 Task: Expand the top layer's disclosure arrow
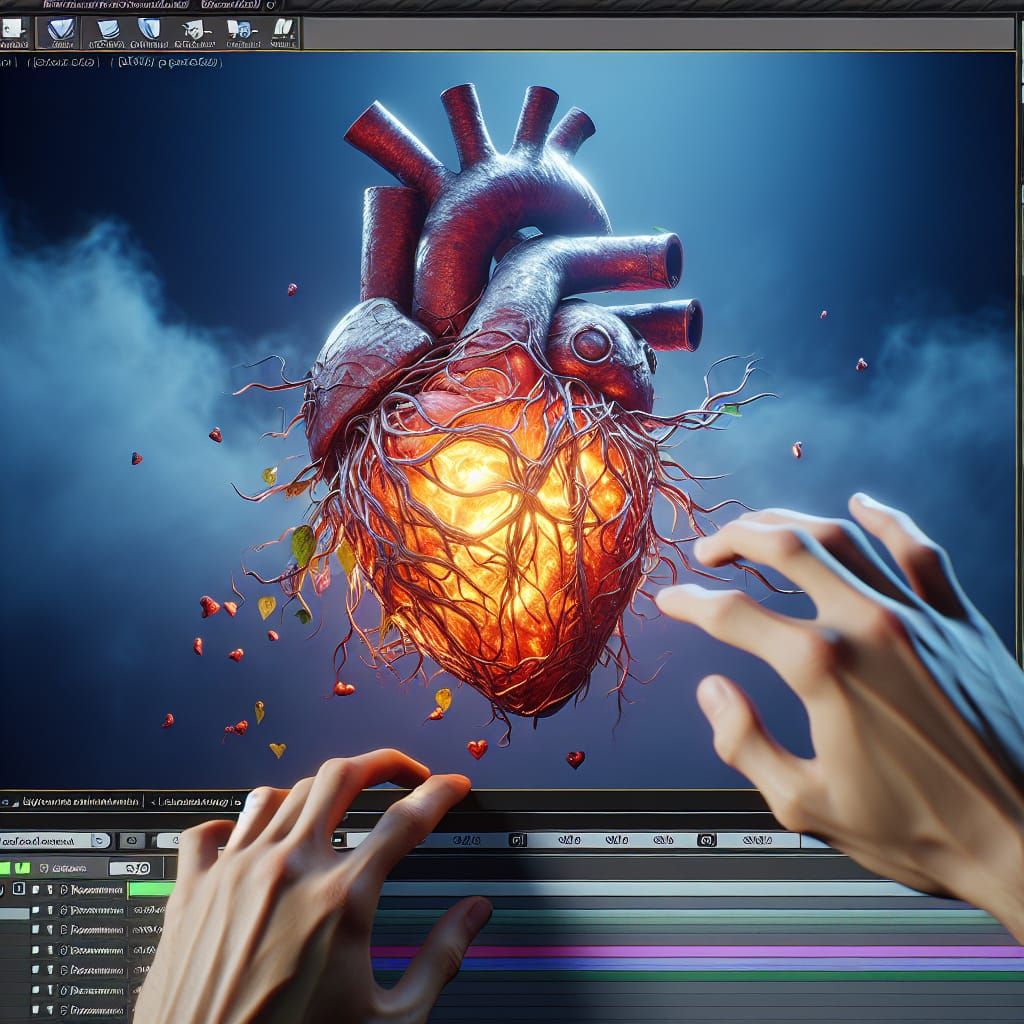[x=64, y=890]
